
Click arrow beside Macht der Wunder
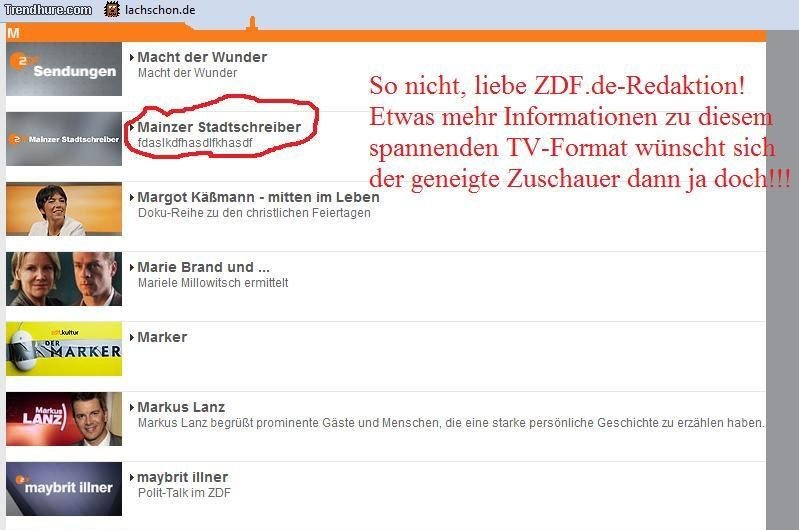coord(132,58)
